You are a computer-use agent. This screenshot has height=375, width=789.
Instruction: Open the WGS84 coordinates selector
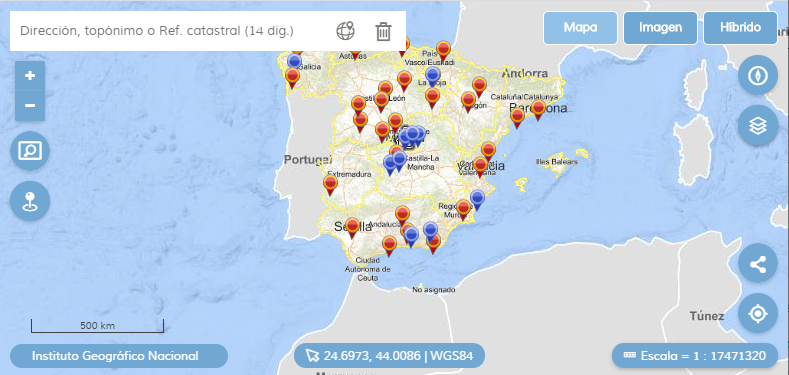389,356
